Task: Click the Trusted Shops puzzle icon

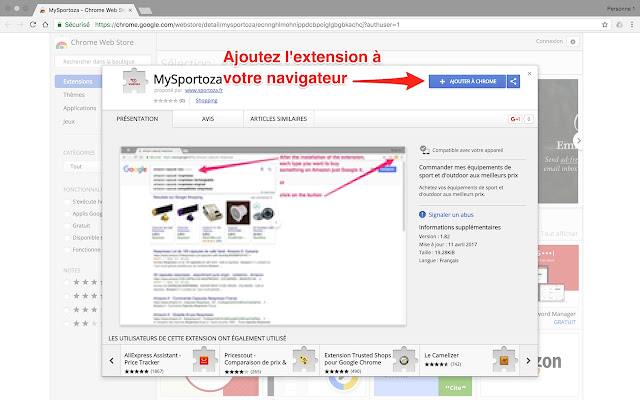Action: (404, 360)
